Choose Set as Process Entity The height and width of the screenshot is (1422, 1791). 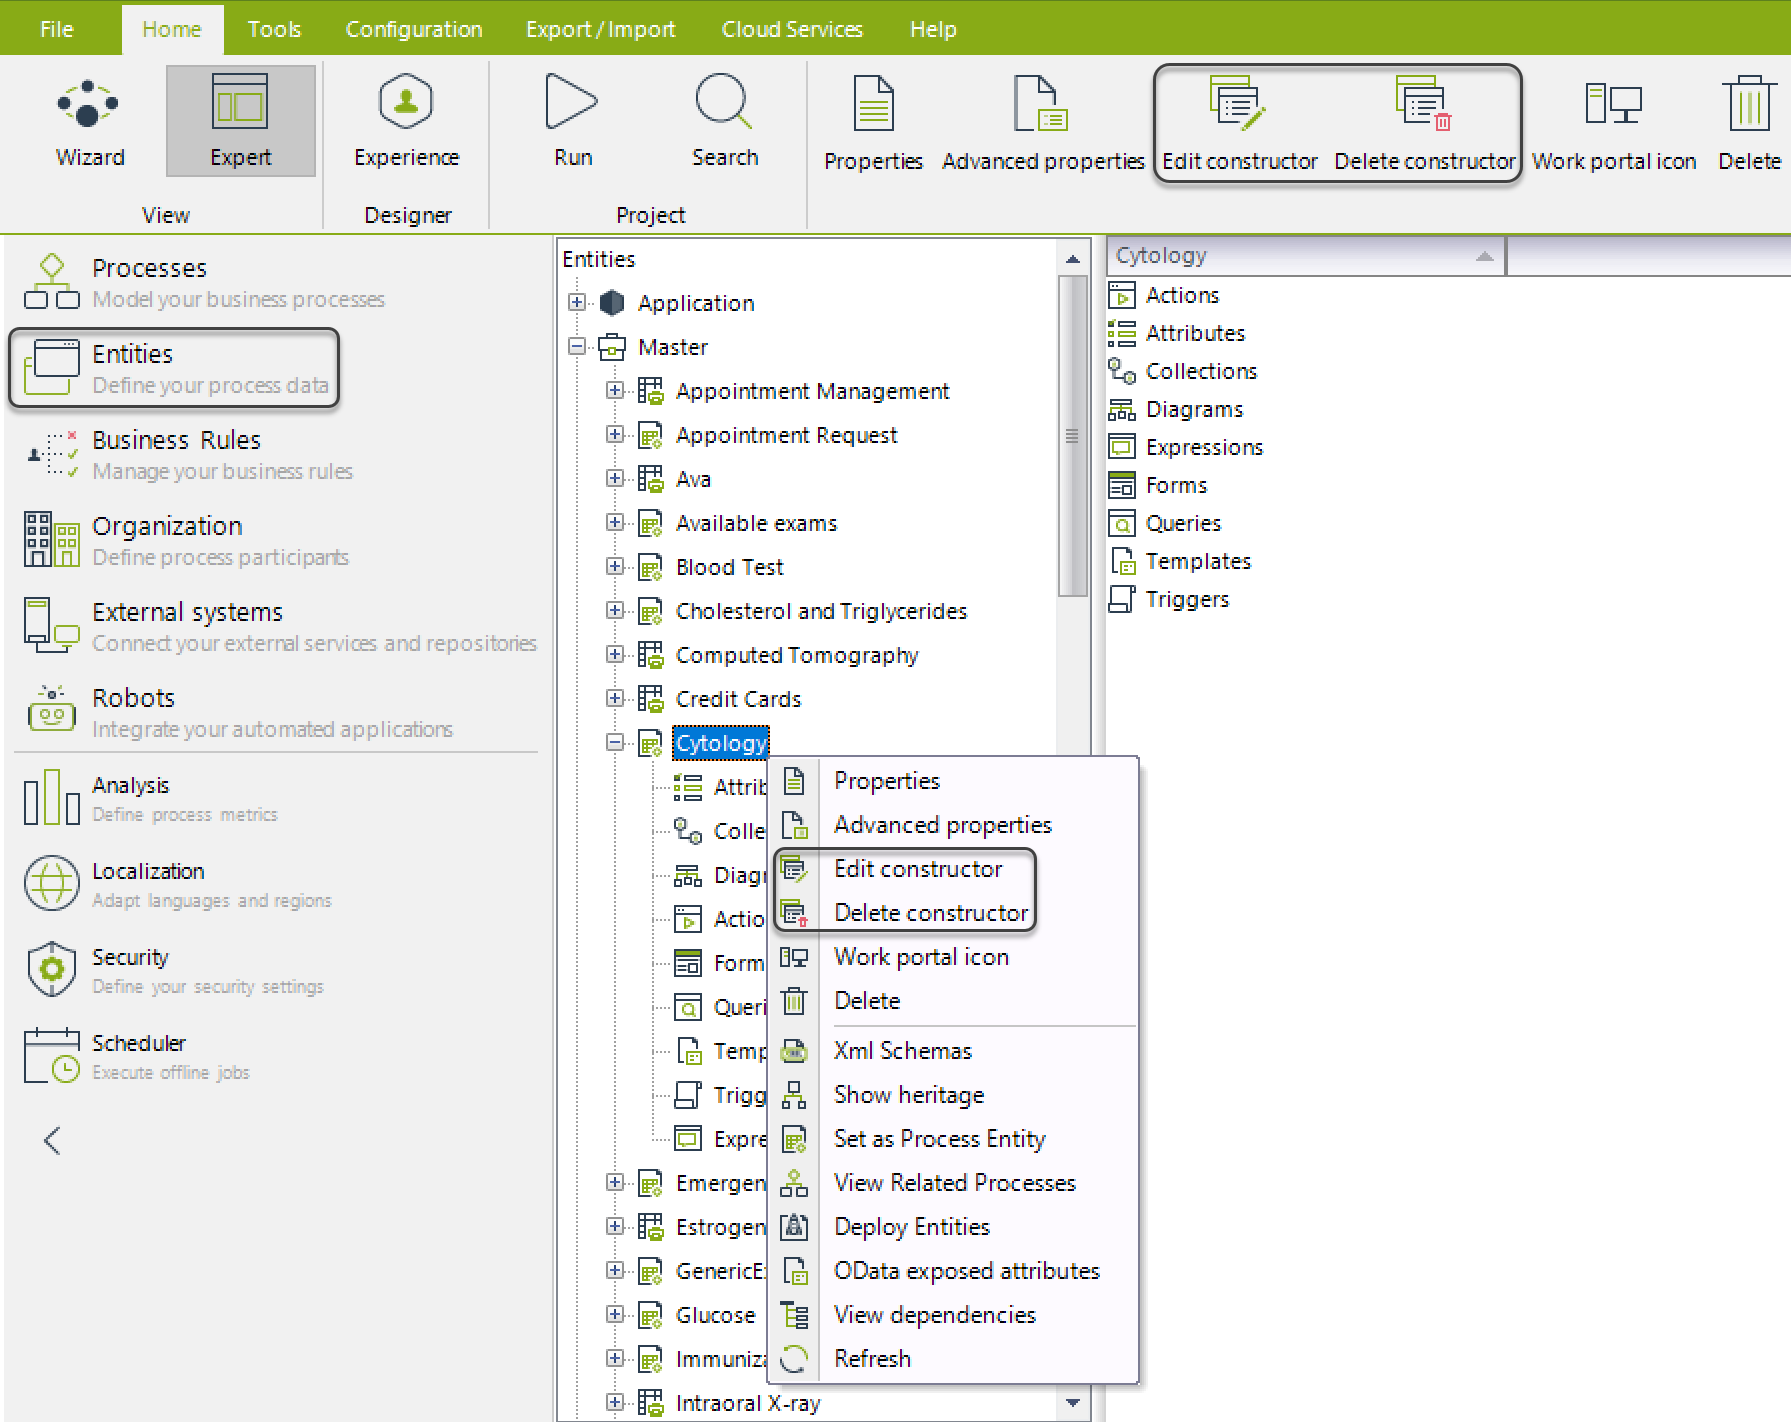click(x=954, y=1139)
